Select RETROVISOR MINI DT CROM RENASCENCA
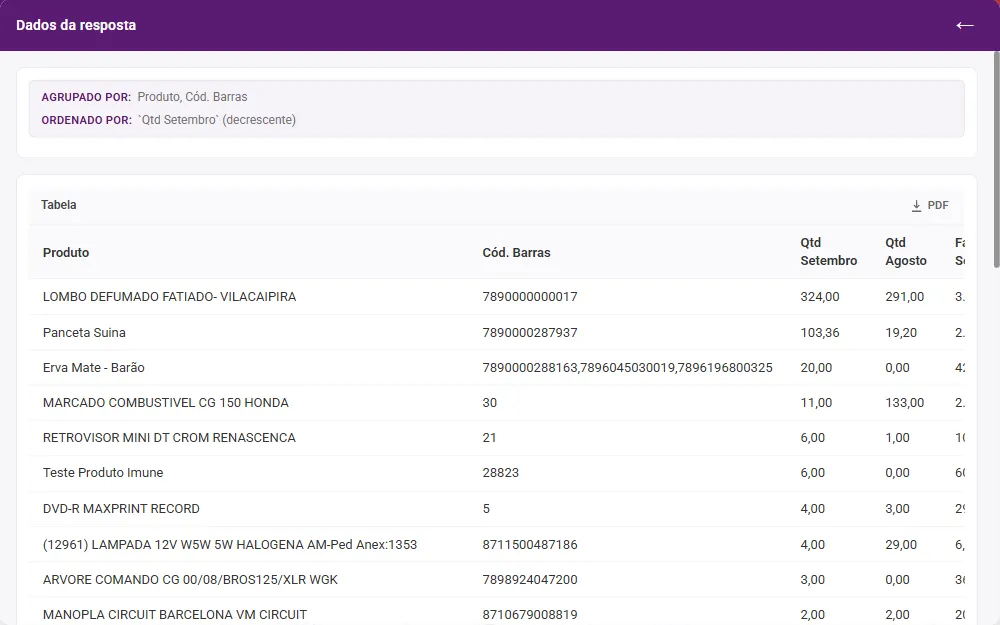 click(169, 438)
